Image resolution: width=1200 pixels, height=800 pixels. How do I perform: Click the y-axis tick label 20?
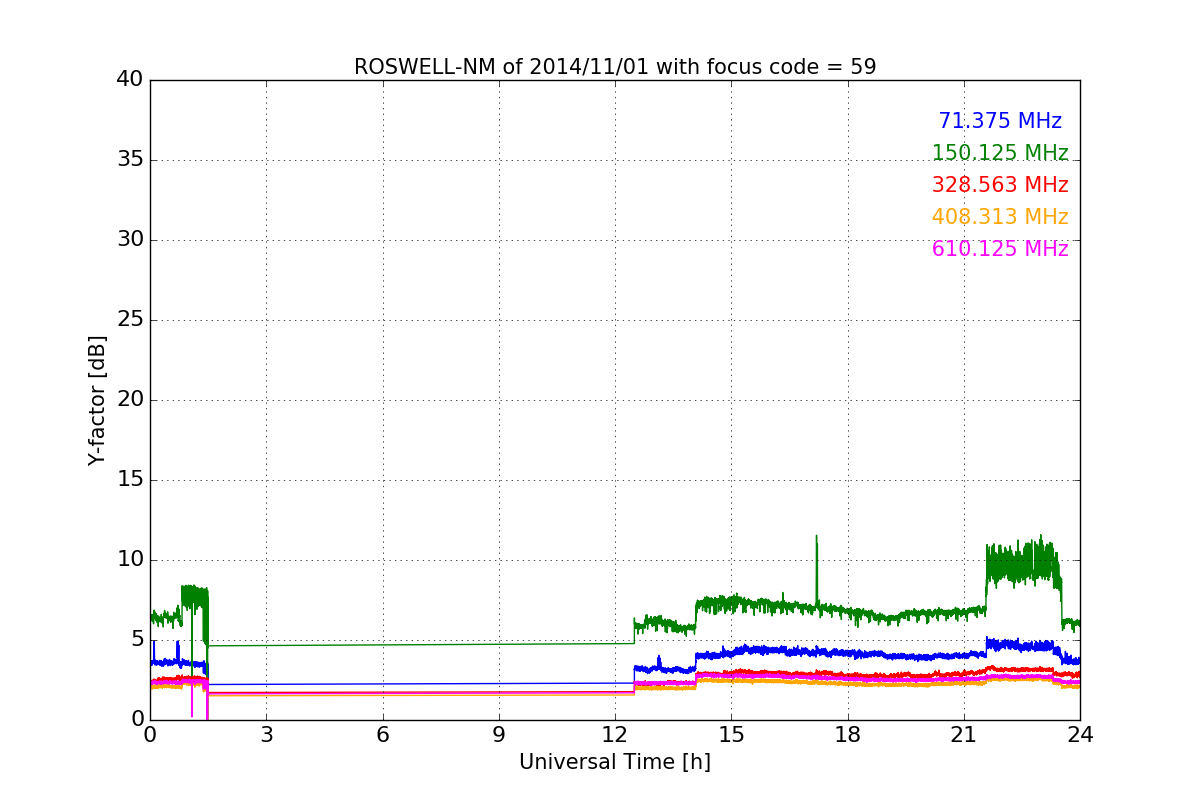click(130, 400)
